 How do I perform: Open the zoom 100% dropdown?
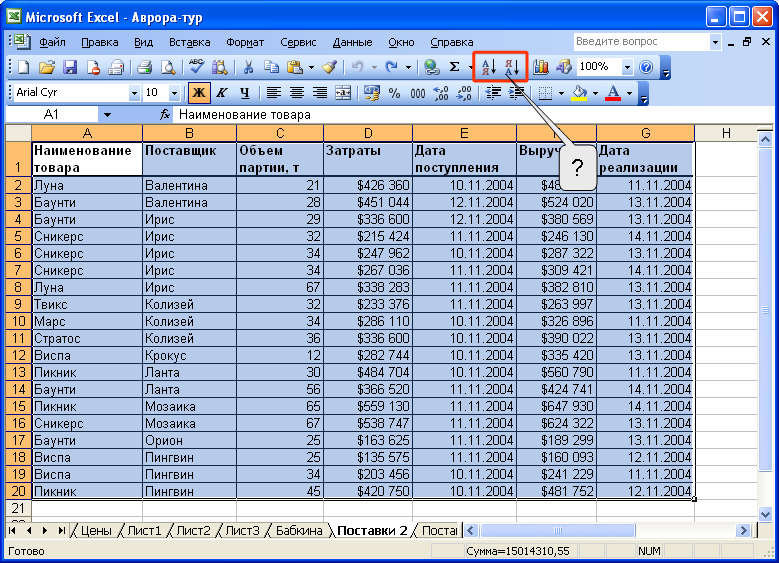coord(627,67)
